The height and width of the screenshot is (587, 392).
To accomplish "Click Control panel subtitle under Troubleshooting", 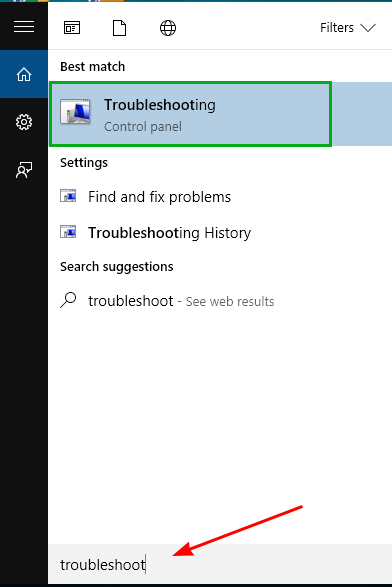I will pos(143,127).
